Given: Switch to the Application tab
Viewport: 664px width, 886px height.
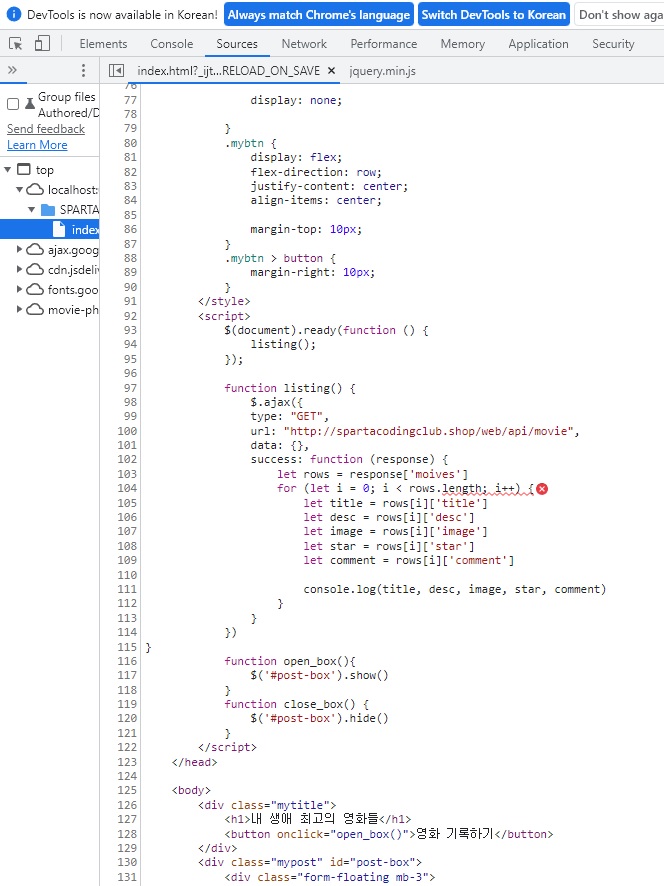Looking at the screenshot, I should tap(539, 44).
